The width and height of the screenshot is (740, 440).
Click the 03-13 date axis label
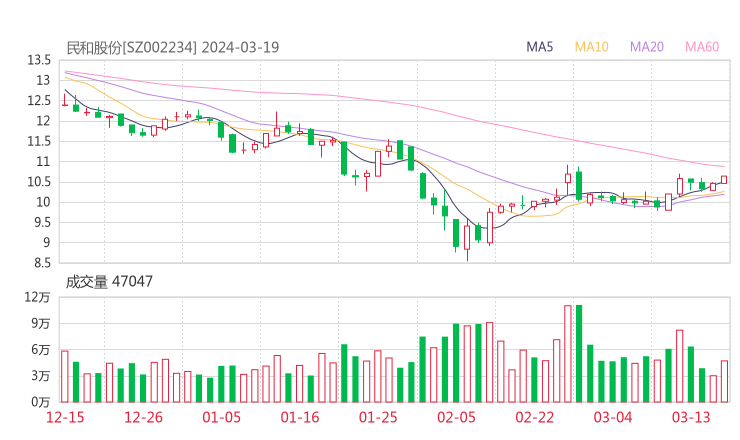[x=691, y=417]
